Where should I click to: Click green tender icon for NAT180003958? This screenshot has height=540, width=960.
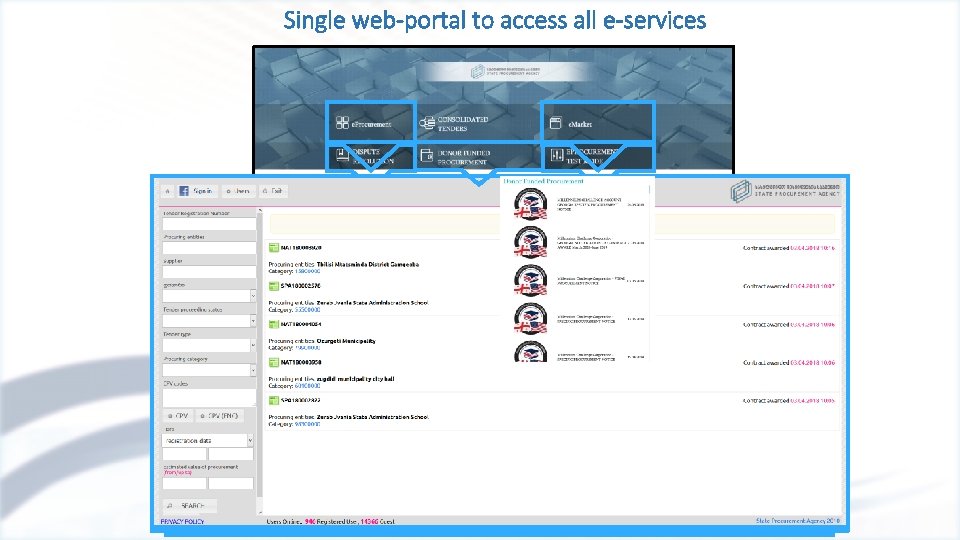click(274, 362)
